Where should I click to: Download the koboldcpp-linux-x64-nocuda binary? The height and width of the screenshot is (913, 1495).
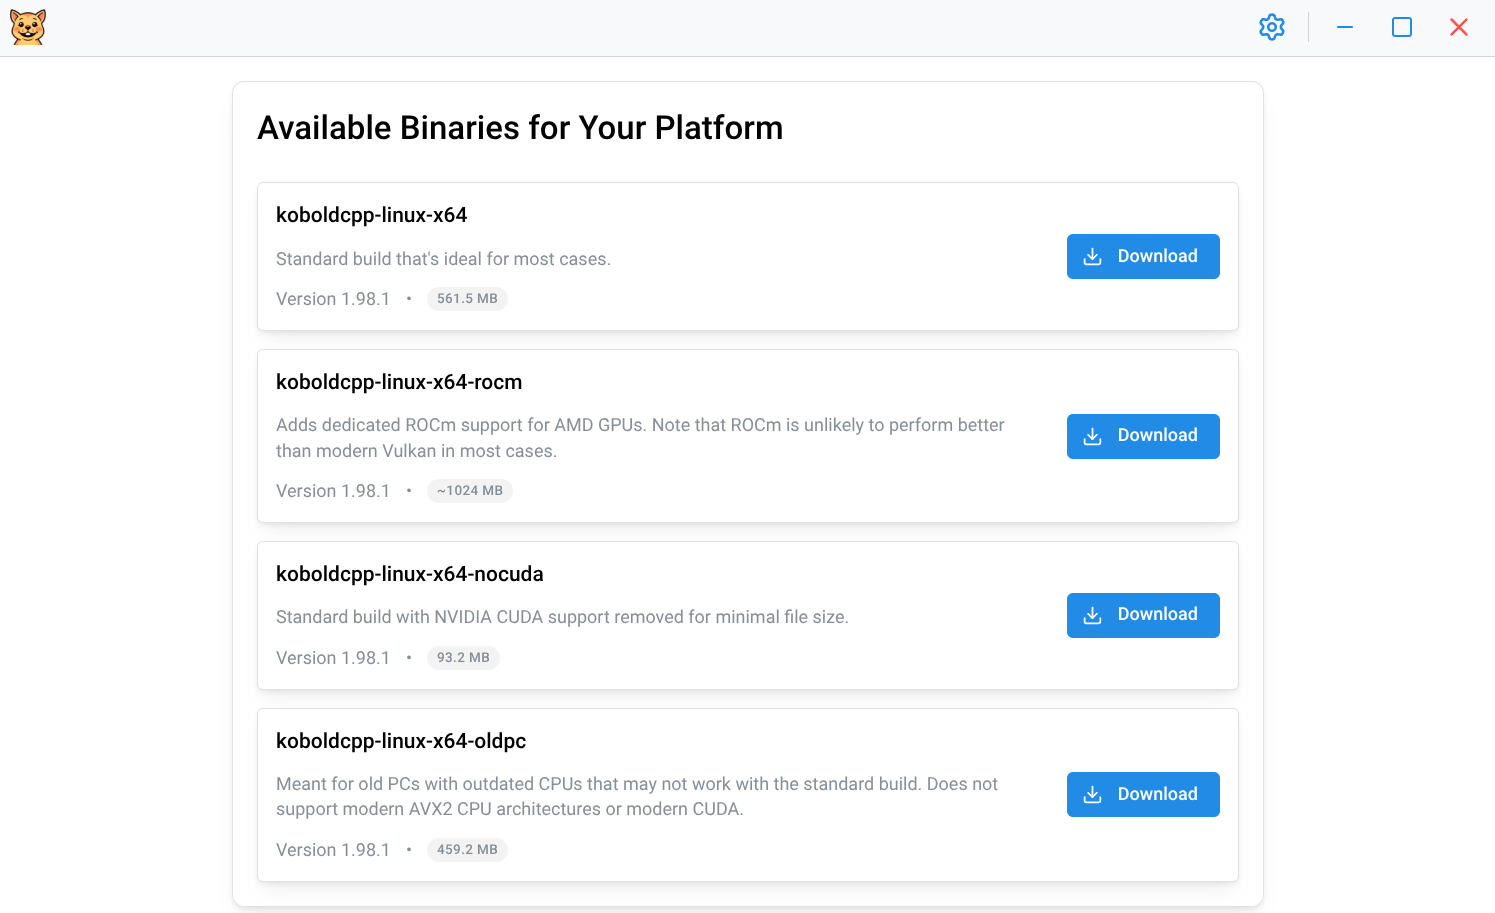click(x=1143, y=615)
